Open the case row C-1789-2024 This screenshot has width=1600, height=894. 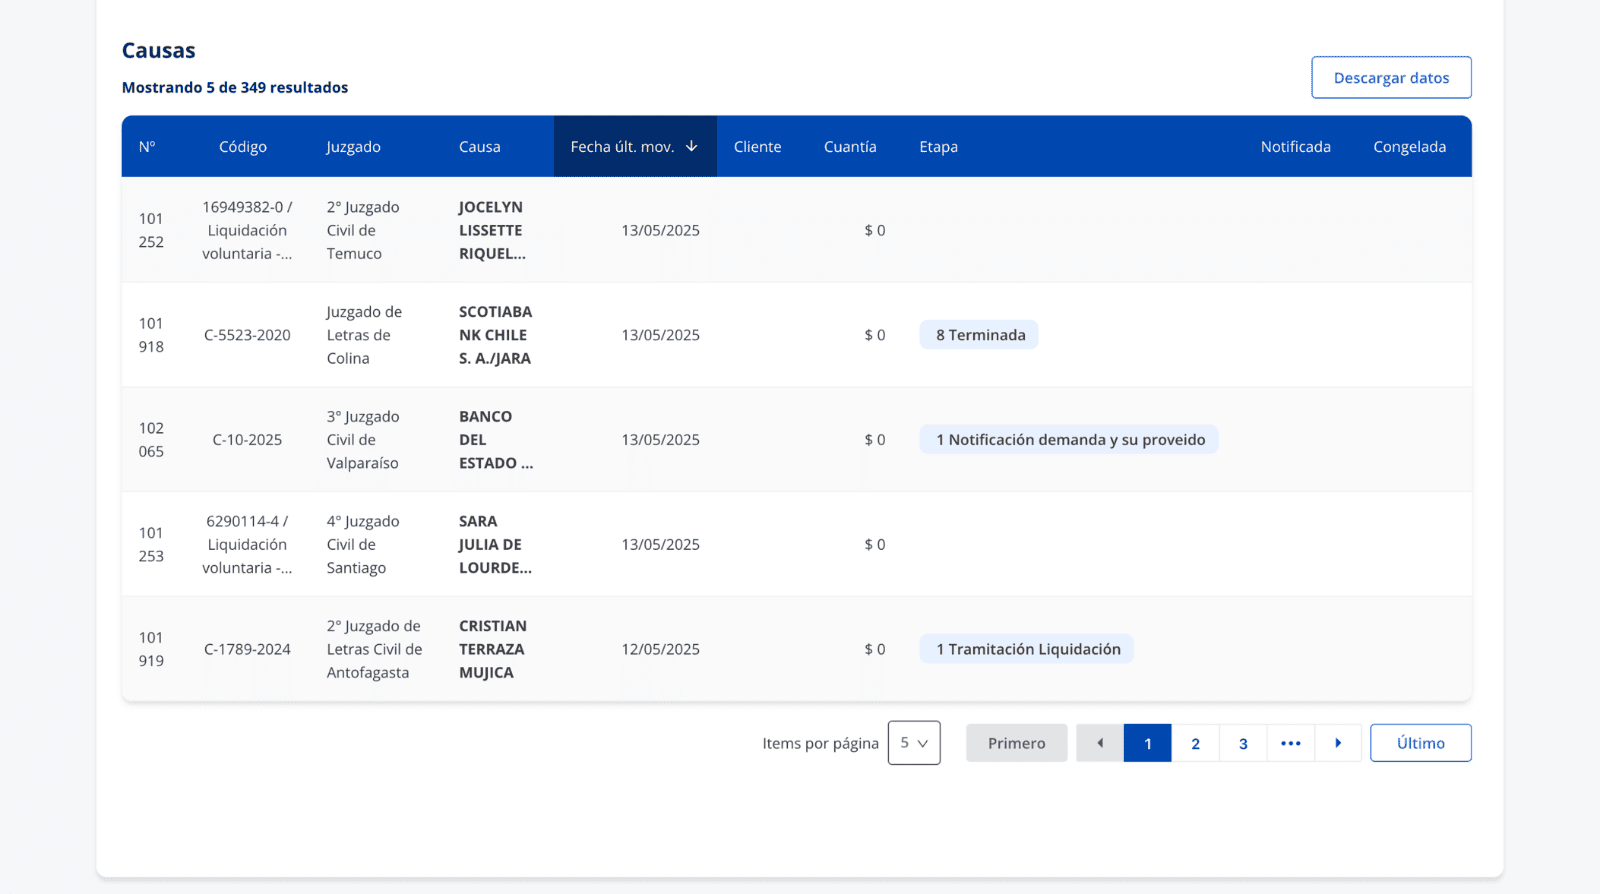pyautogui.click(x=247, y=649)
